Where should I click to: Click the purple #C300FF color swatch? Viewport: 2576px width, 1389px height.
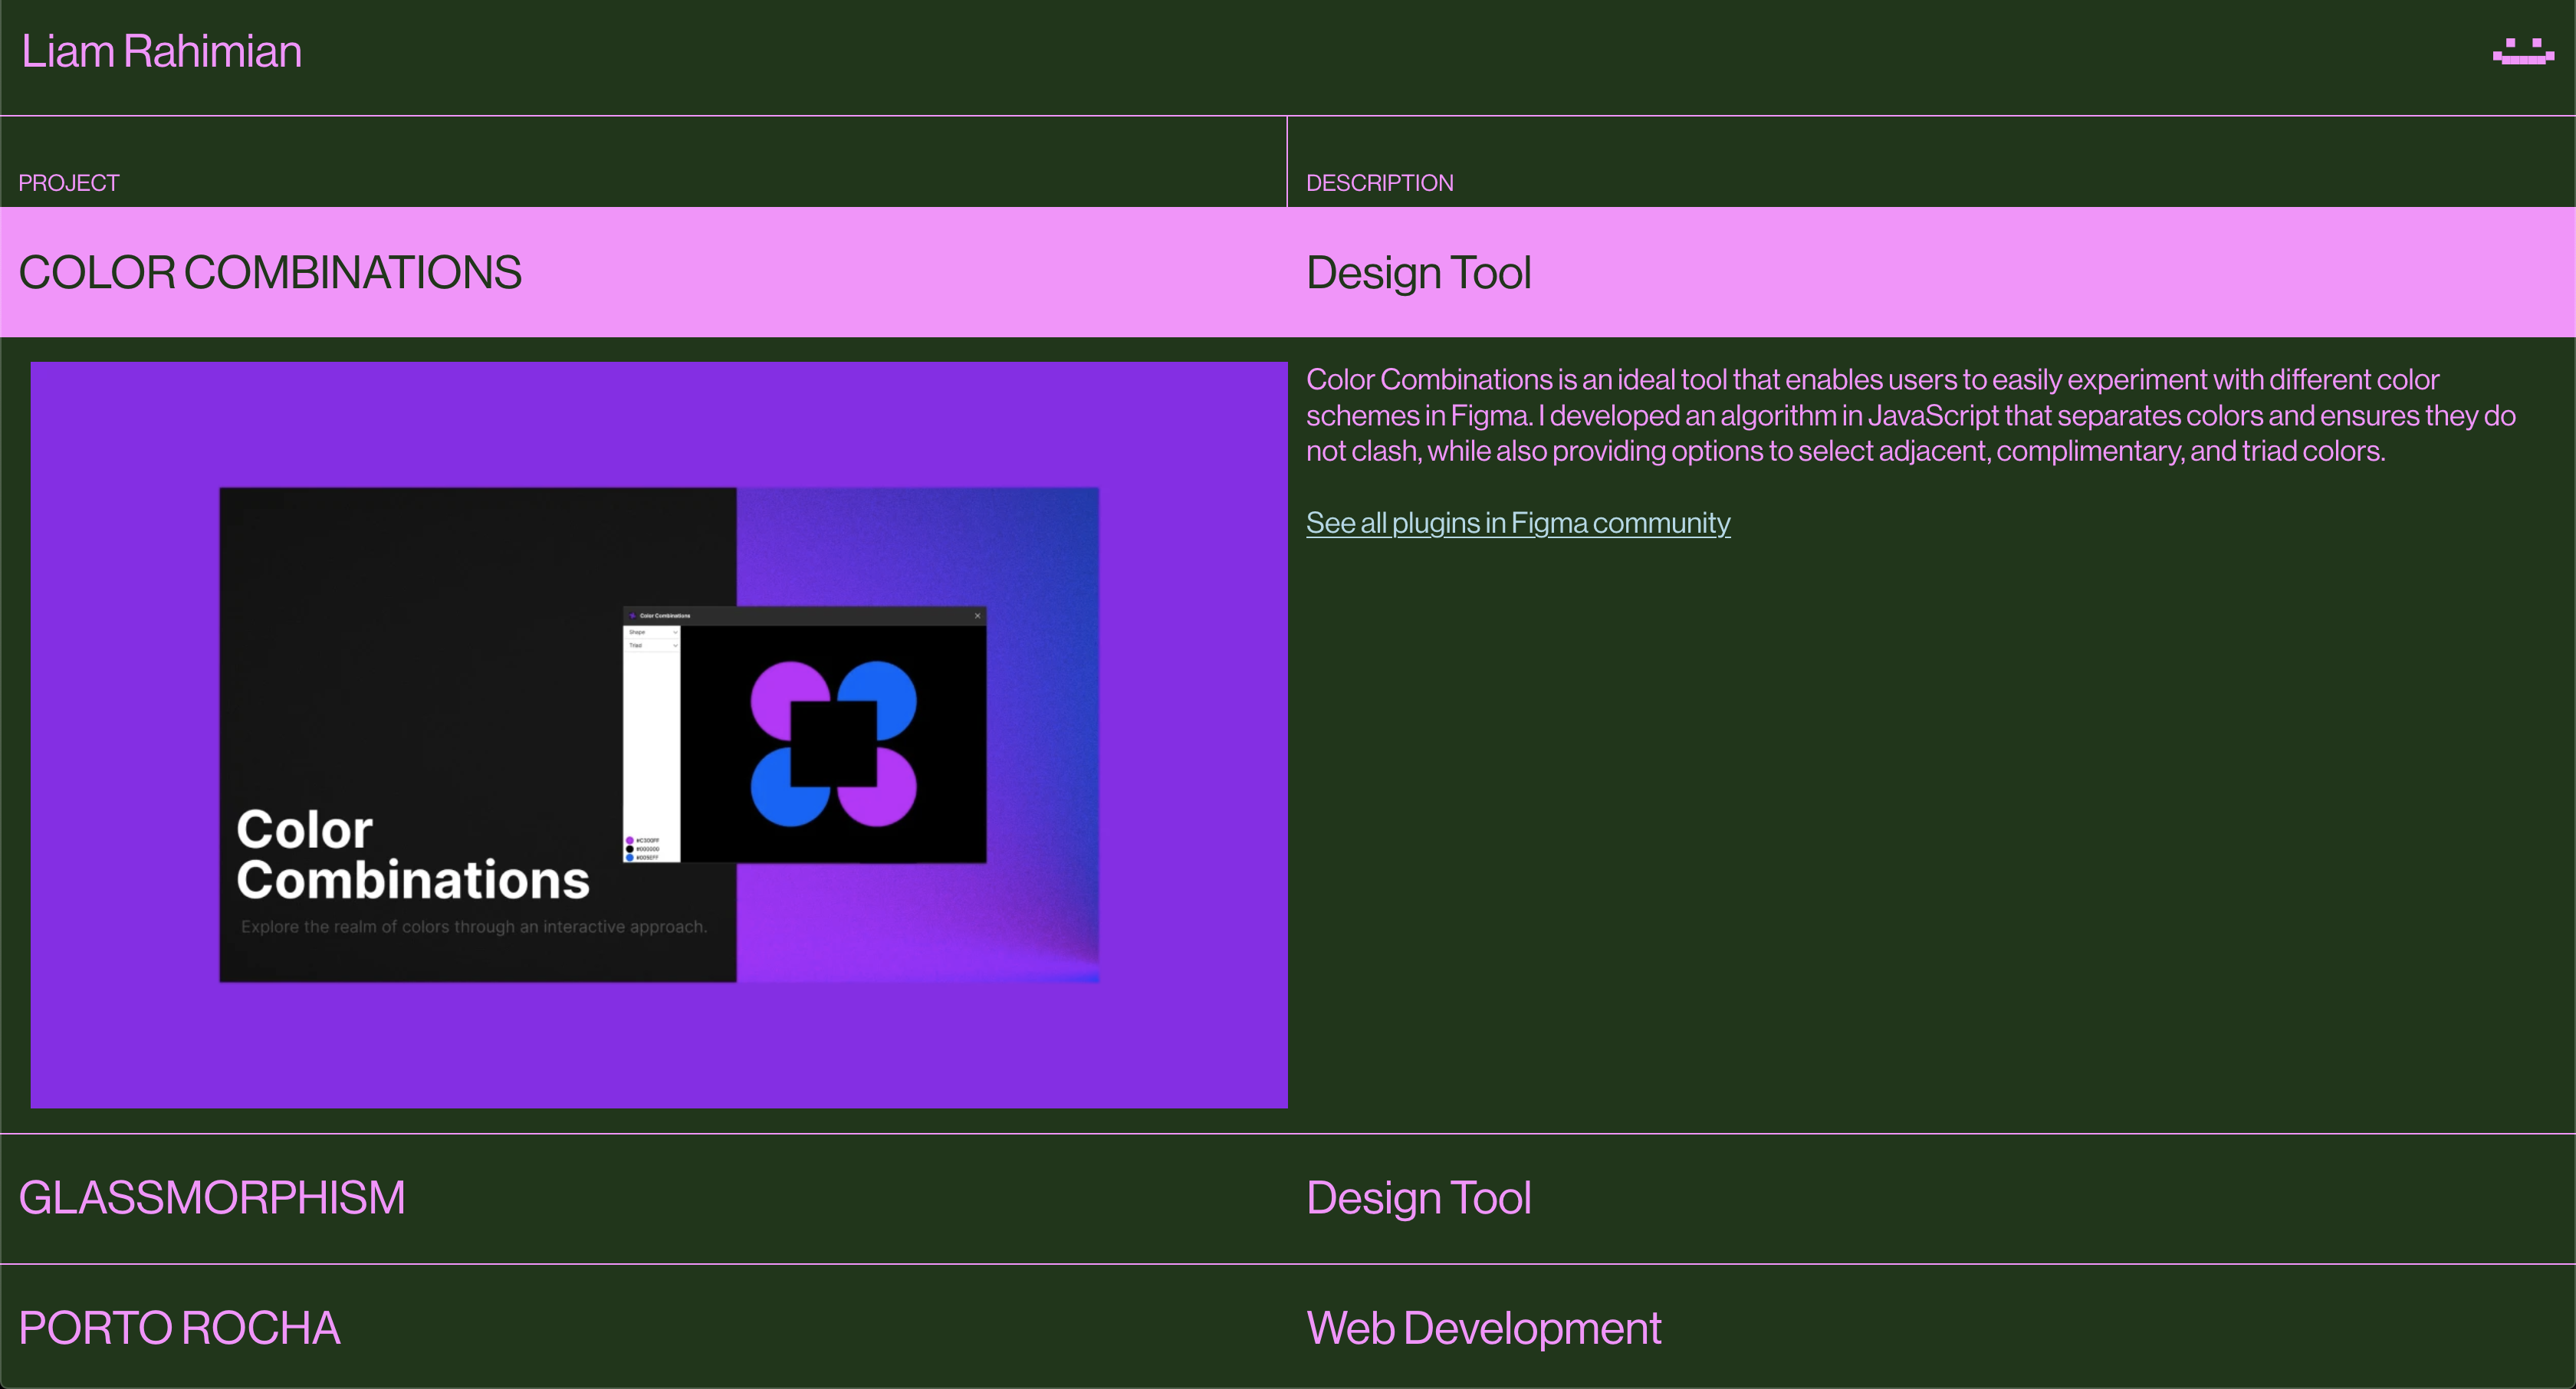pos(630,841)
